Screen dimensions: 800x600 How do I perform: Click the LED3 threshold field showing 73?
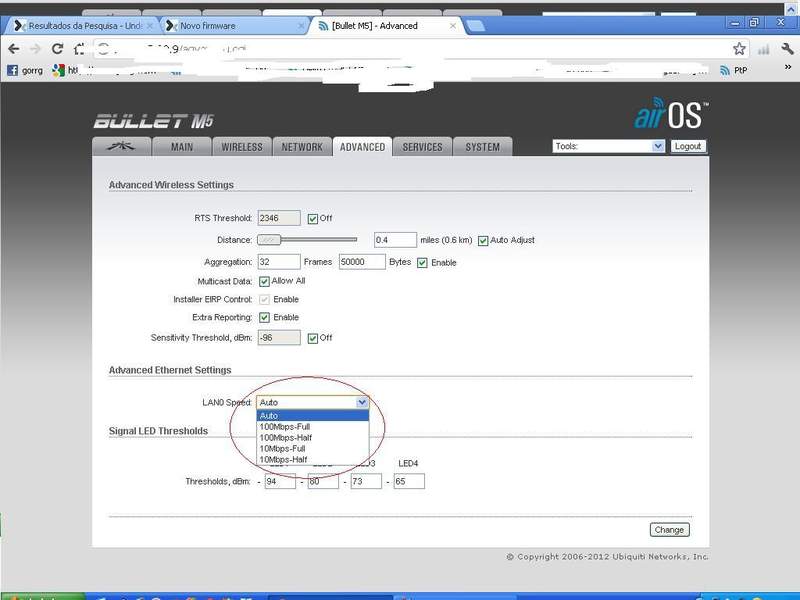point(366,481)
